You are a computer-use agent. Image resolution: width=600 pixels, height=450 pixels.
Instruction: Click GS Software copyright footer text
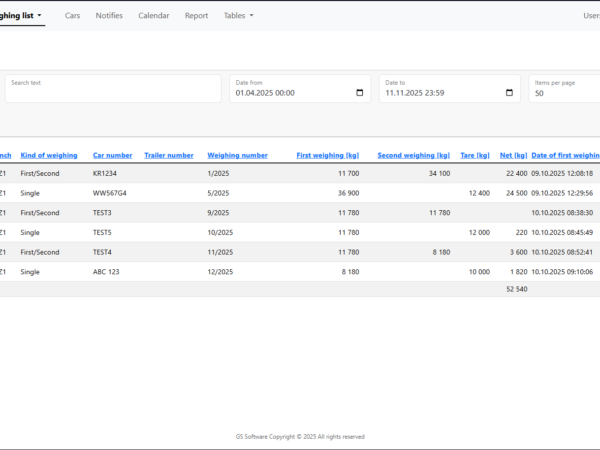coord(300,437)
